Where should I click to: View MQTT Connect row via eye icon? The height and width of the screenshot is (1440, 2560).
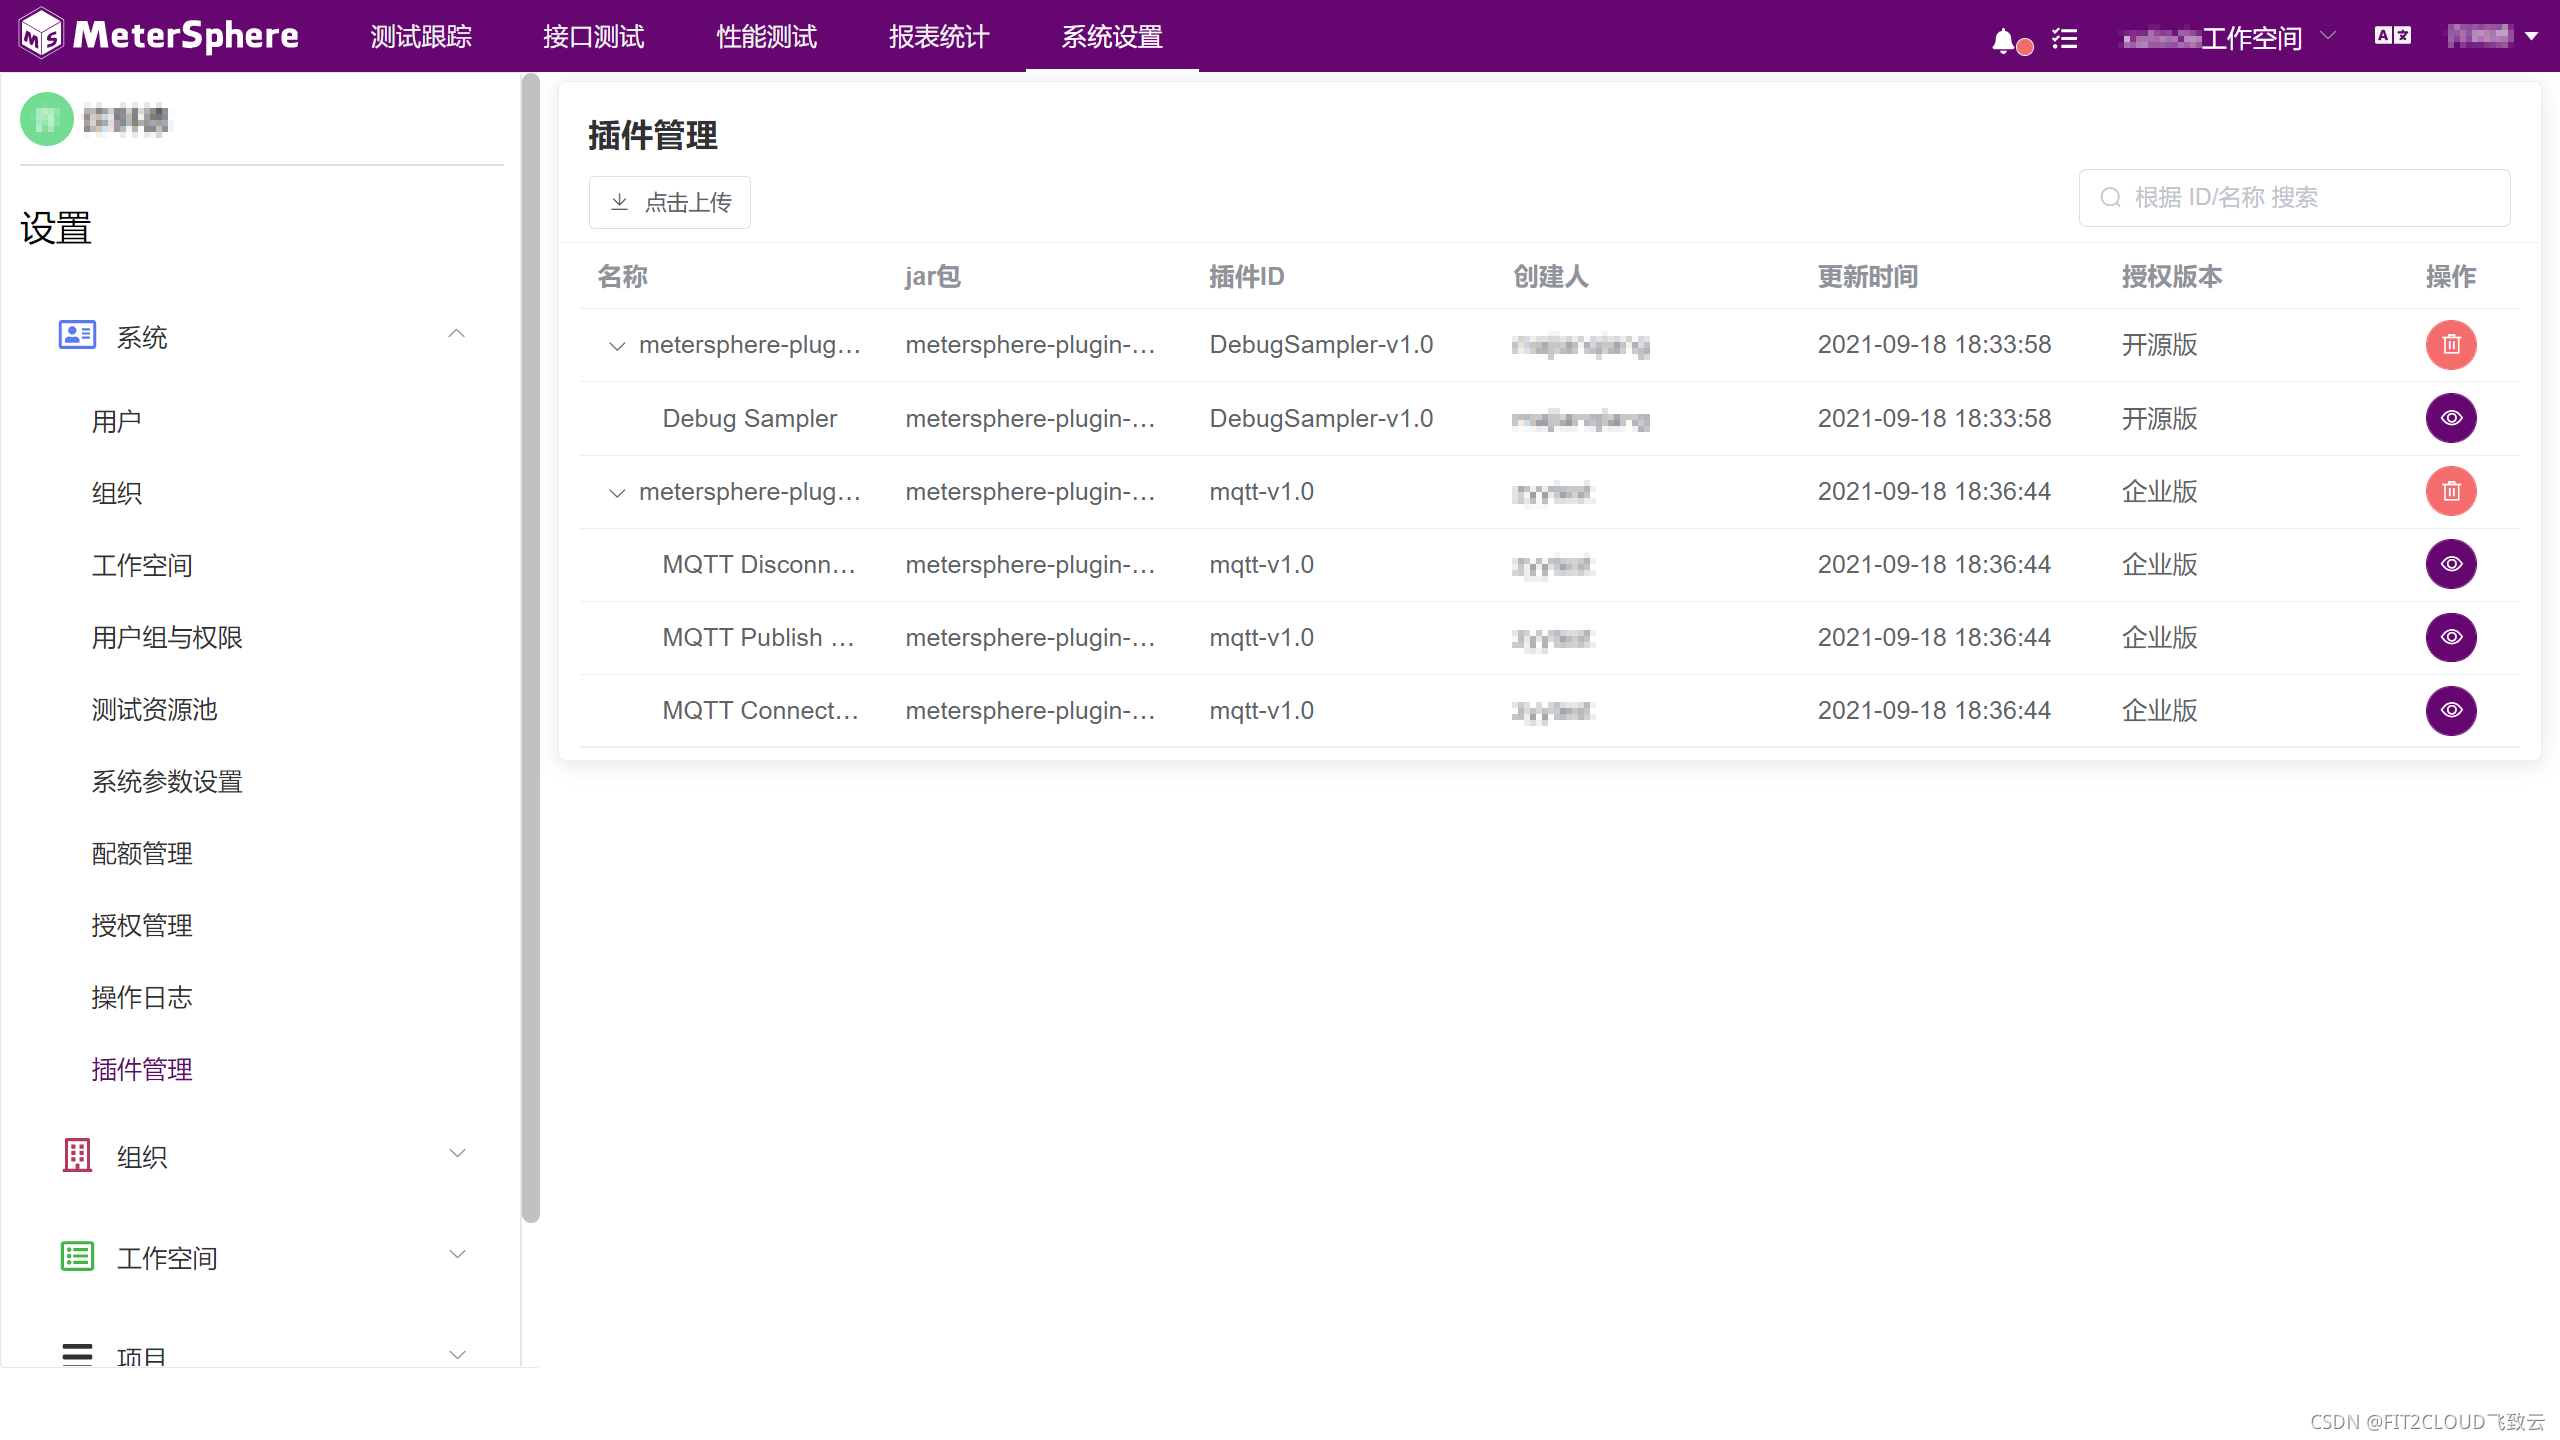point(2451,711)
